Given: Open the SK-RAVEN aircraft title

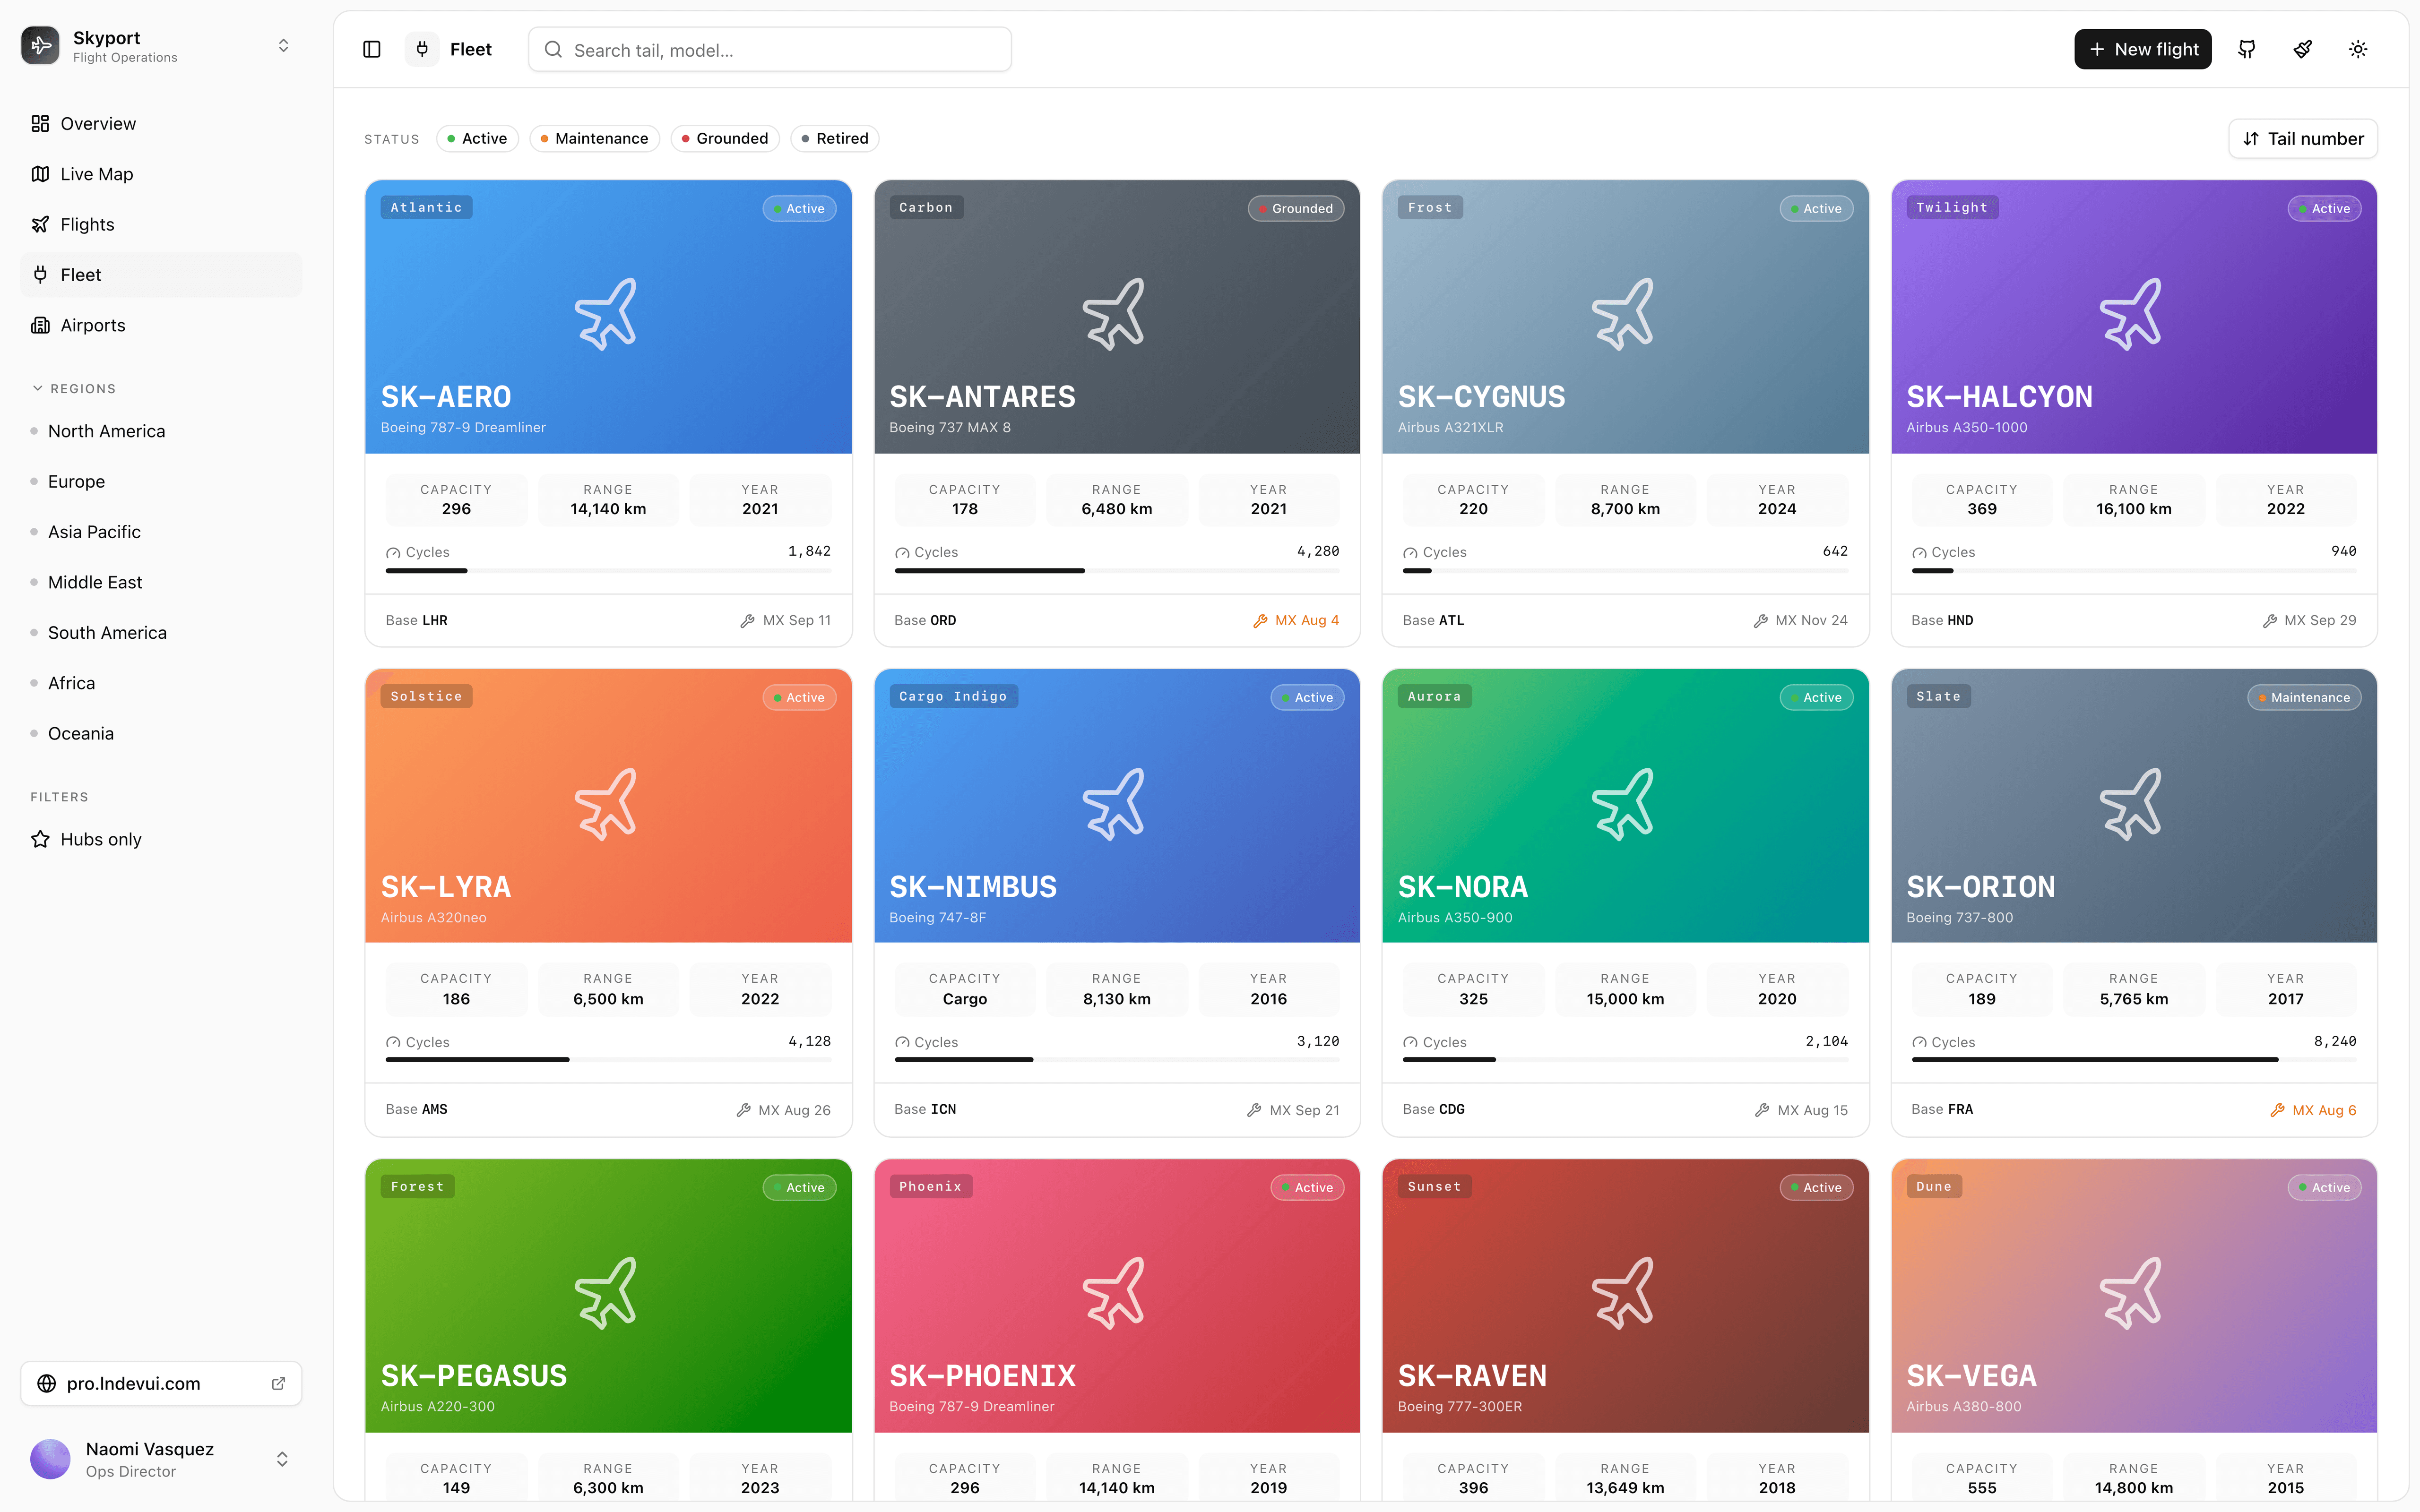Looking at the screenshot, I should coord(1472,1376).
